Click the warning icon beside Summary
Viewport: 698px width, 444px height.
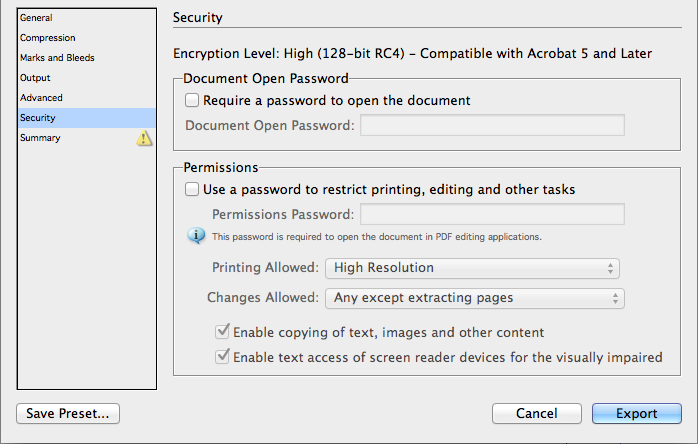click(x=144, y=138)
